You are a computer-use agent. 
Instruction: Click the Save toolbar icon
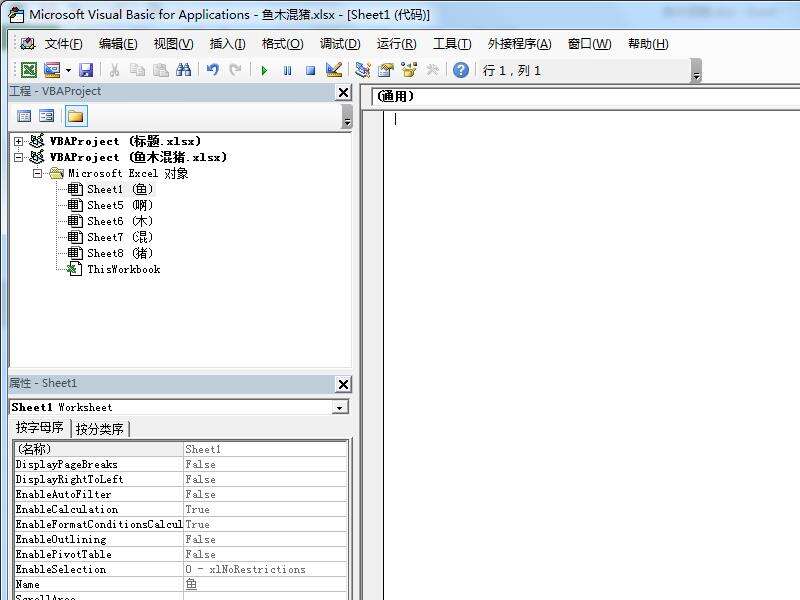(x=88, y=70)
